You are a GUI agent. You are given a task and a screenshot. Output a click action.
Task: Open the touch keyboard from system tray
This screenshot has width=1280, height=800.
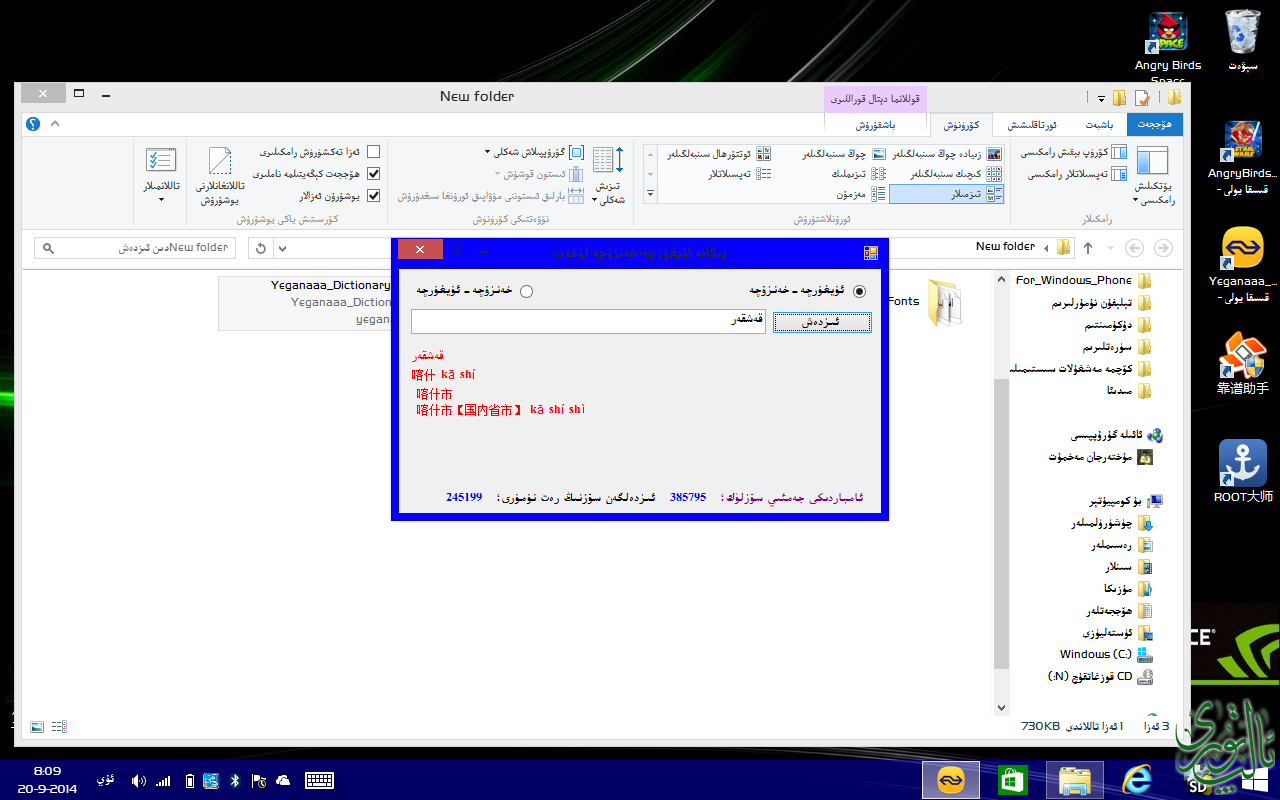[x=319, y=781]
